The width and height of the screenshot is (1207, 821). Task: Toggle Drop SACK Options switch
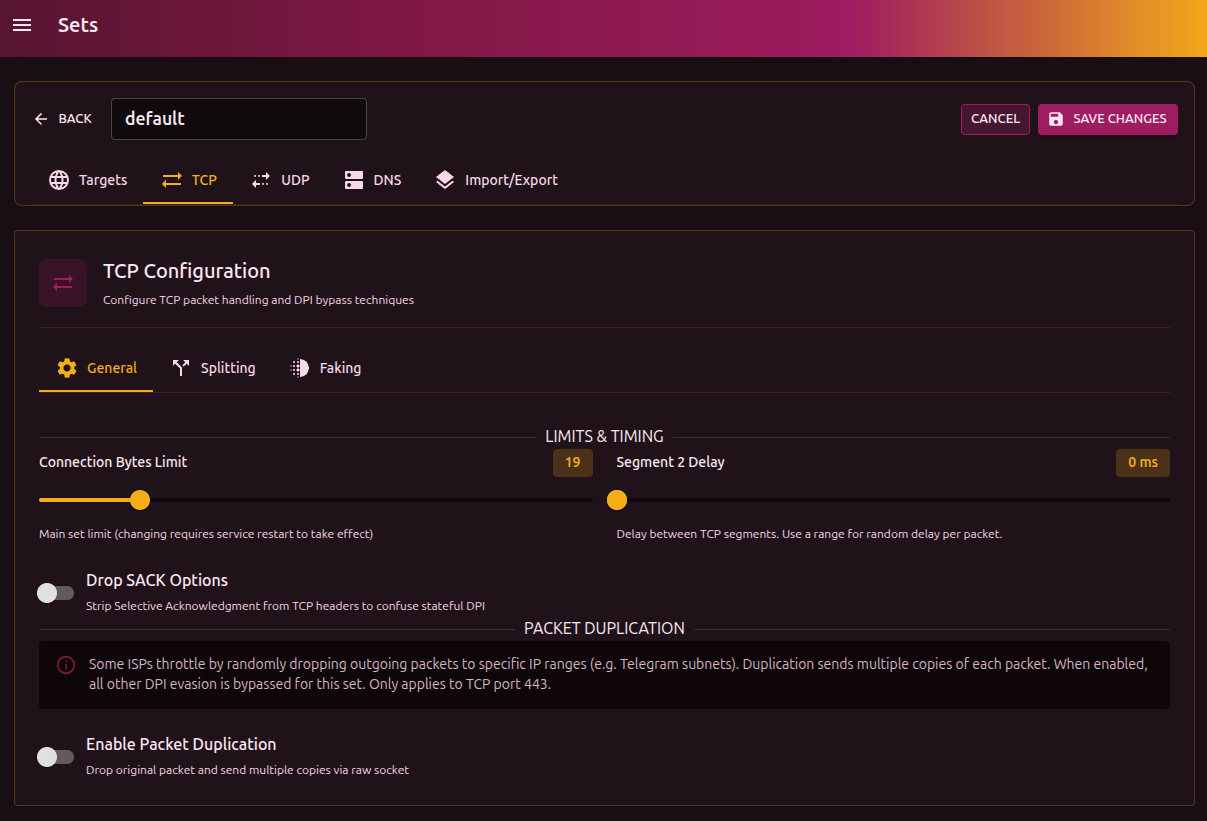click(x=56, y=593)
